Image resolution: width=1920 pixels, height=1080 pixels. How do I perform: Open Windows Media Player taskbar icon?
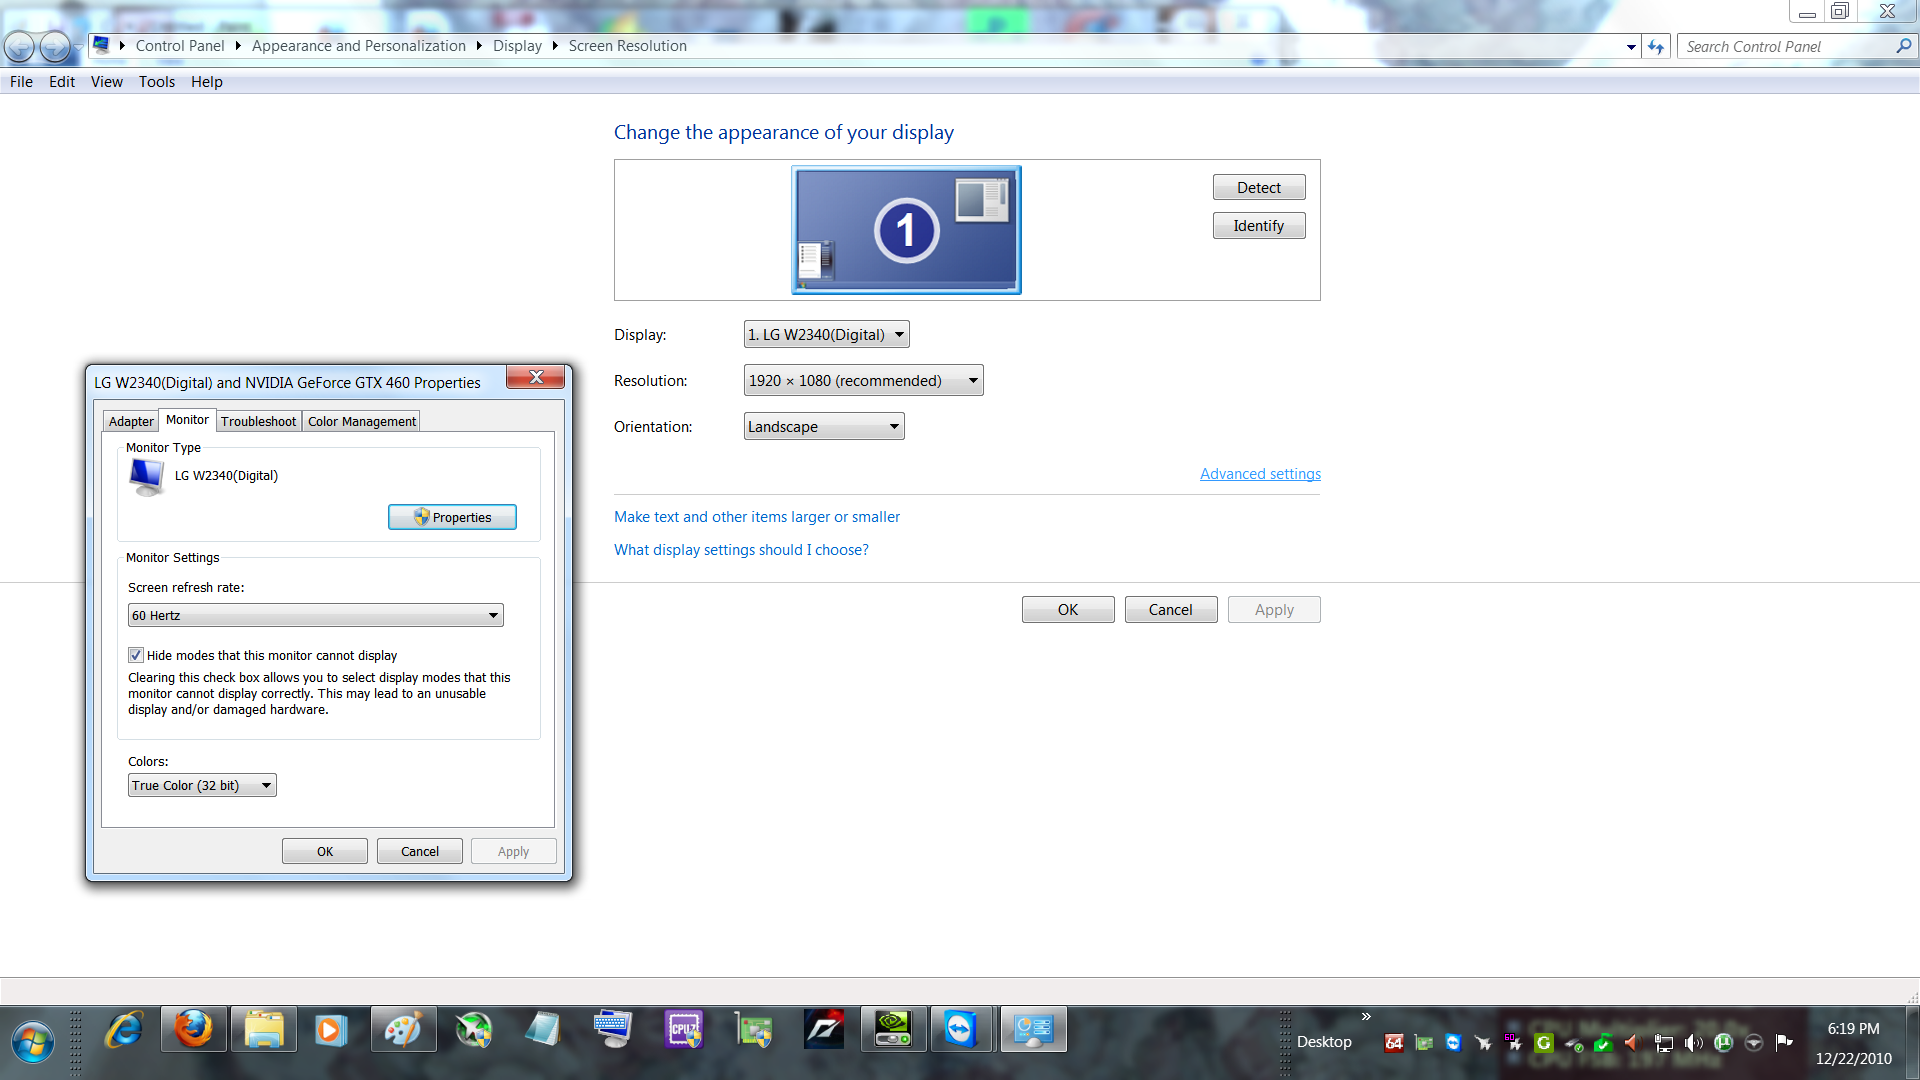[330, 1030]
